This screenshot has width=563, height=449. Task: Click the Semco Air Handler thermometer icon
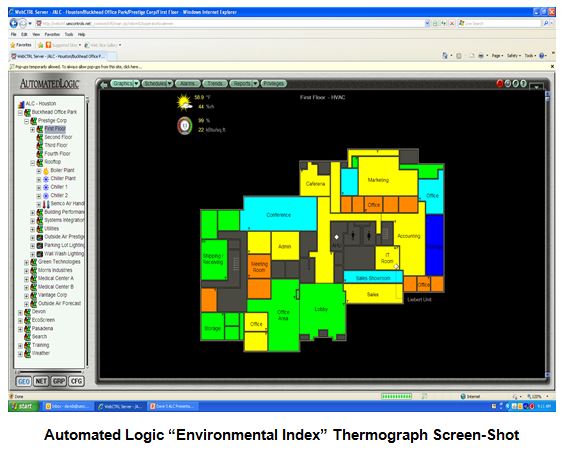coord(46,204)
